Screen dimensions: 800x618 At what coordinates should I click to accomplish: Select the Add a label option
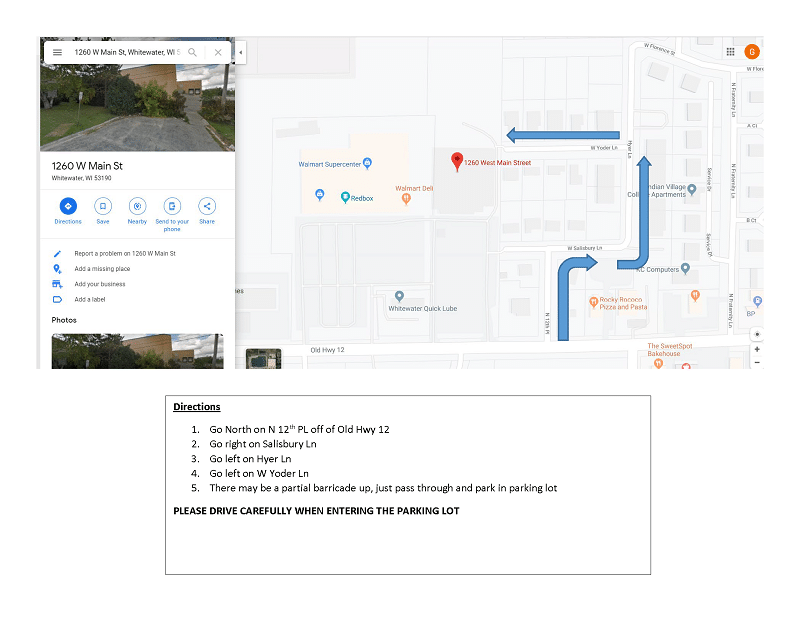click(x=90, y=300)
